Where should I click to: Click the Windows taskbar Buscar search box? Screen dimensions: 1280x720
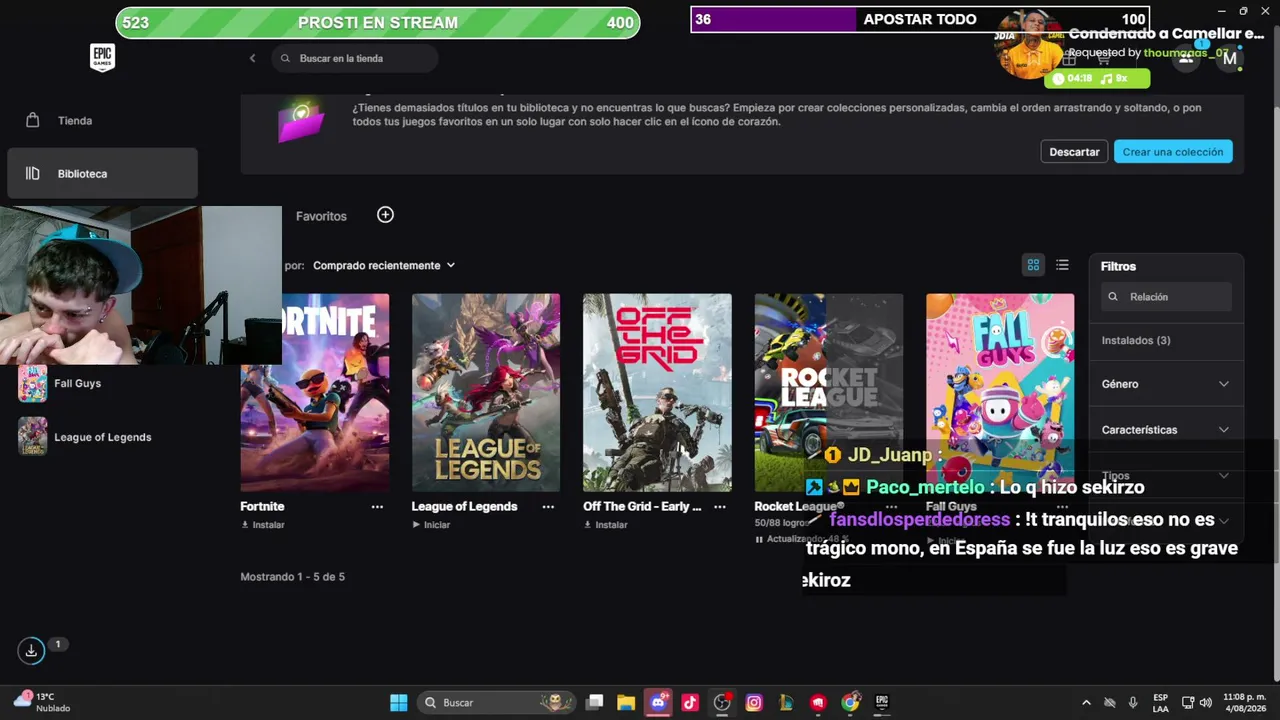point(498,702)
